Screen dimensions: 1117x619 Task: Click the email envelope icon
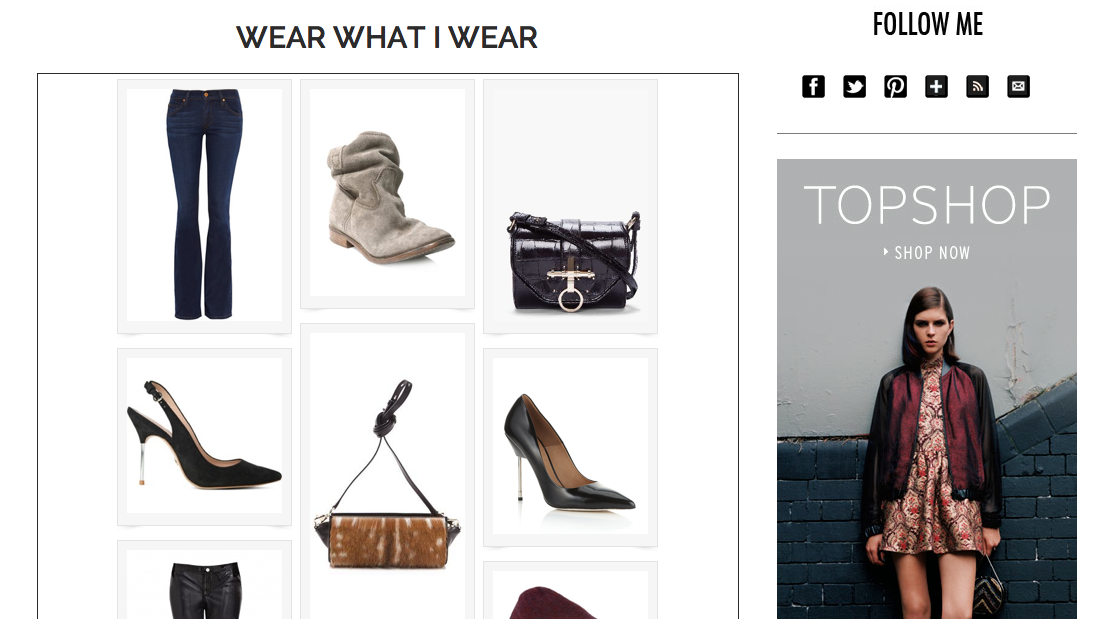(1019, 86)
